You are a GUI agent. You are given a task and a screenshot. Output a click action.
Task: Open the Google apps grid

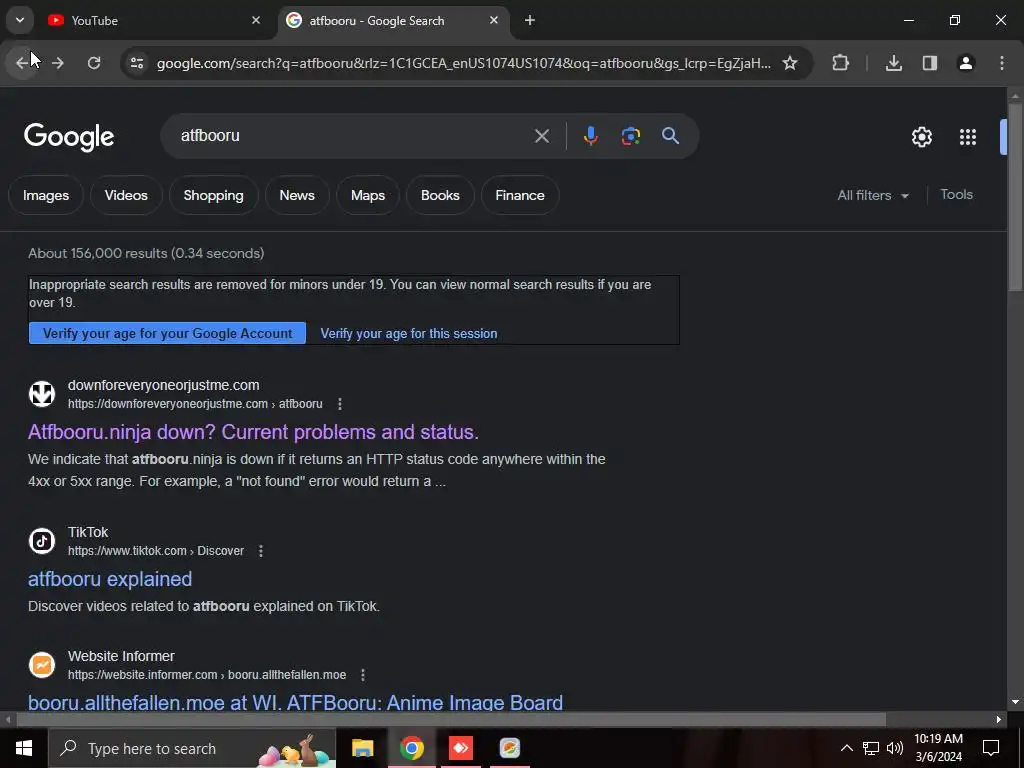point(968,136)
